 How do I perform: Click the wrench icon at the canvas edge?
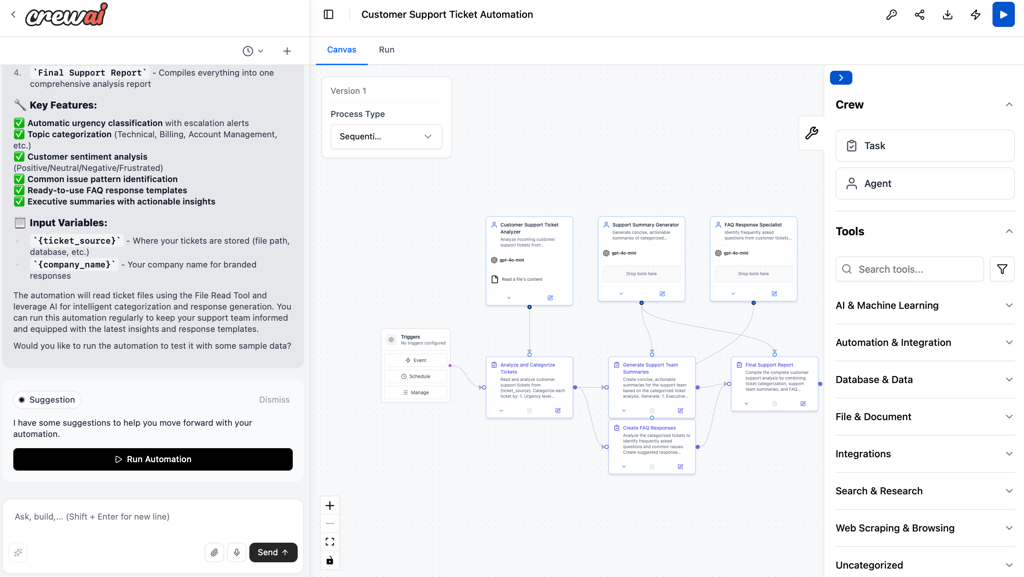[x=812, y=133]
